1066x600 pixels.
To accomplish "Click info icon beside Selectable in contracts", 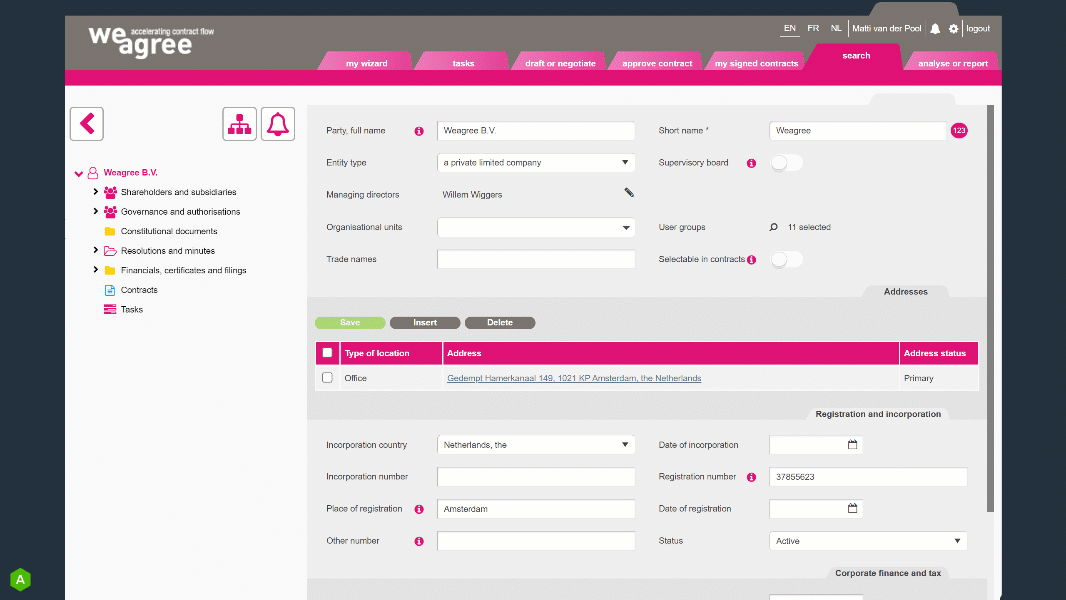I will click(x=751, y=260).
